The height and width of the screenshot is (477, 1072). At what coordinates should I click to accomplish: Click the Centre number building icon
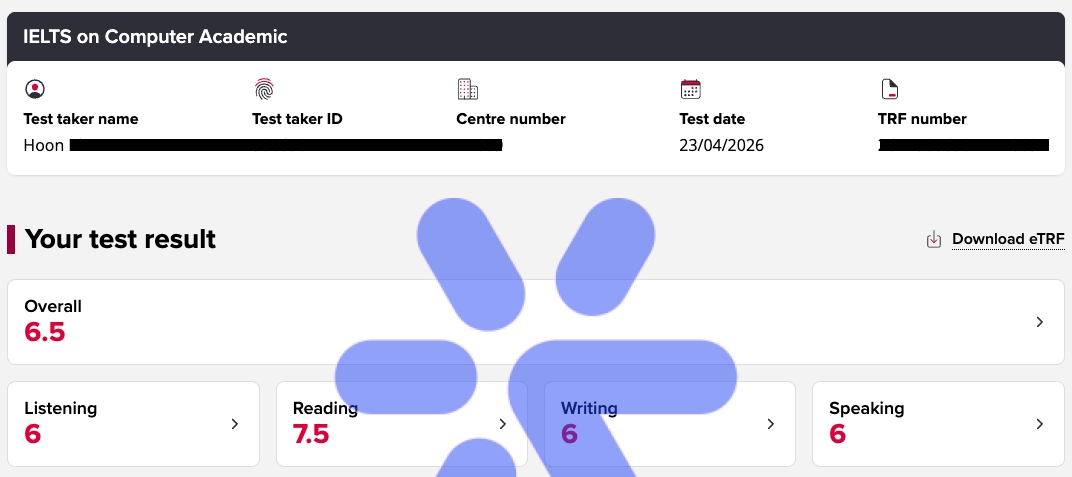tap(467, 89)
